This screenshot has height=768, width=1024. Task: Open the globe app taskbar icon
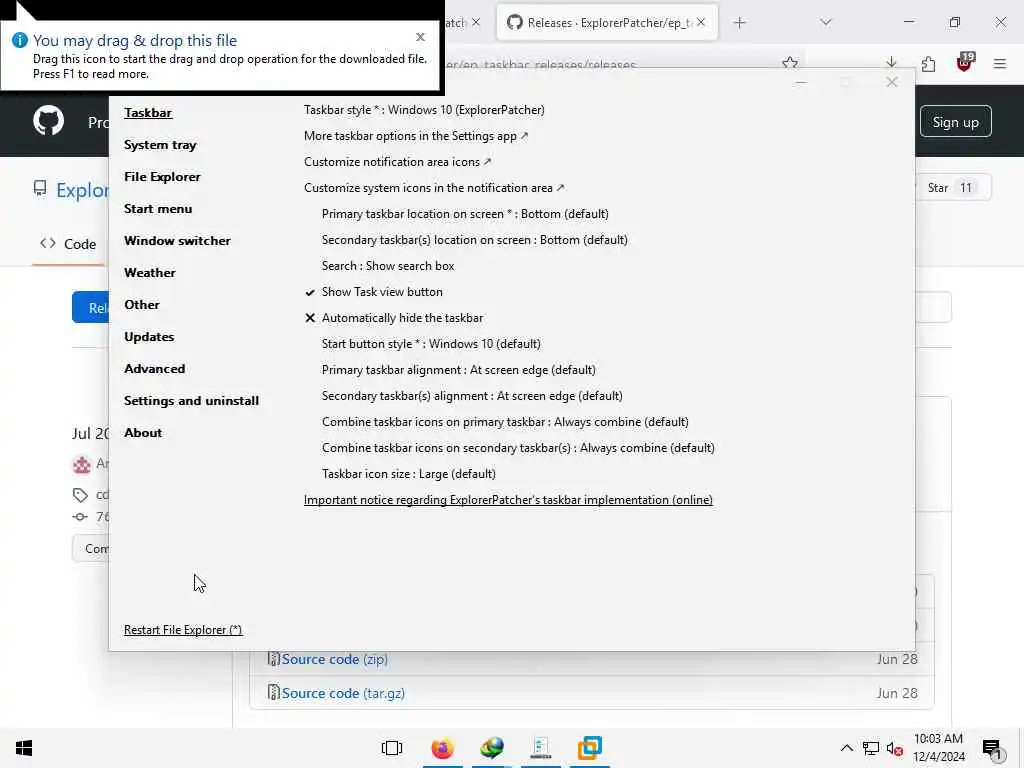point(492,748)
